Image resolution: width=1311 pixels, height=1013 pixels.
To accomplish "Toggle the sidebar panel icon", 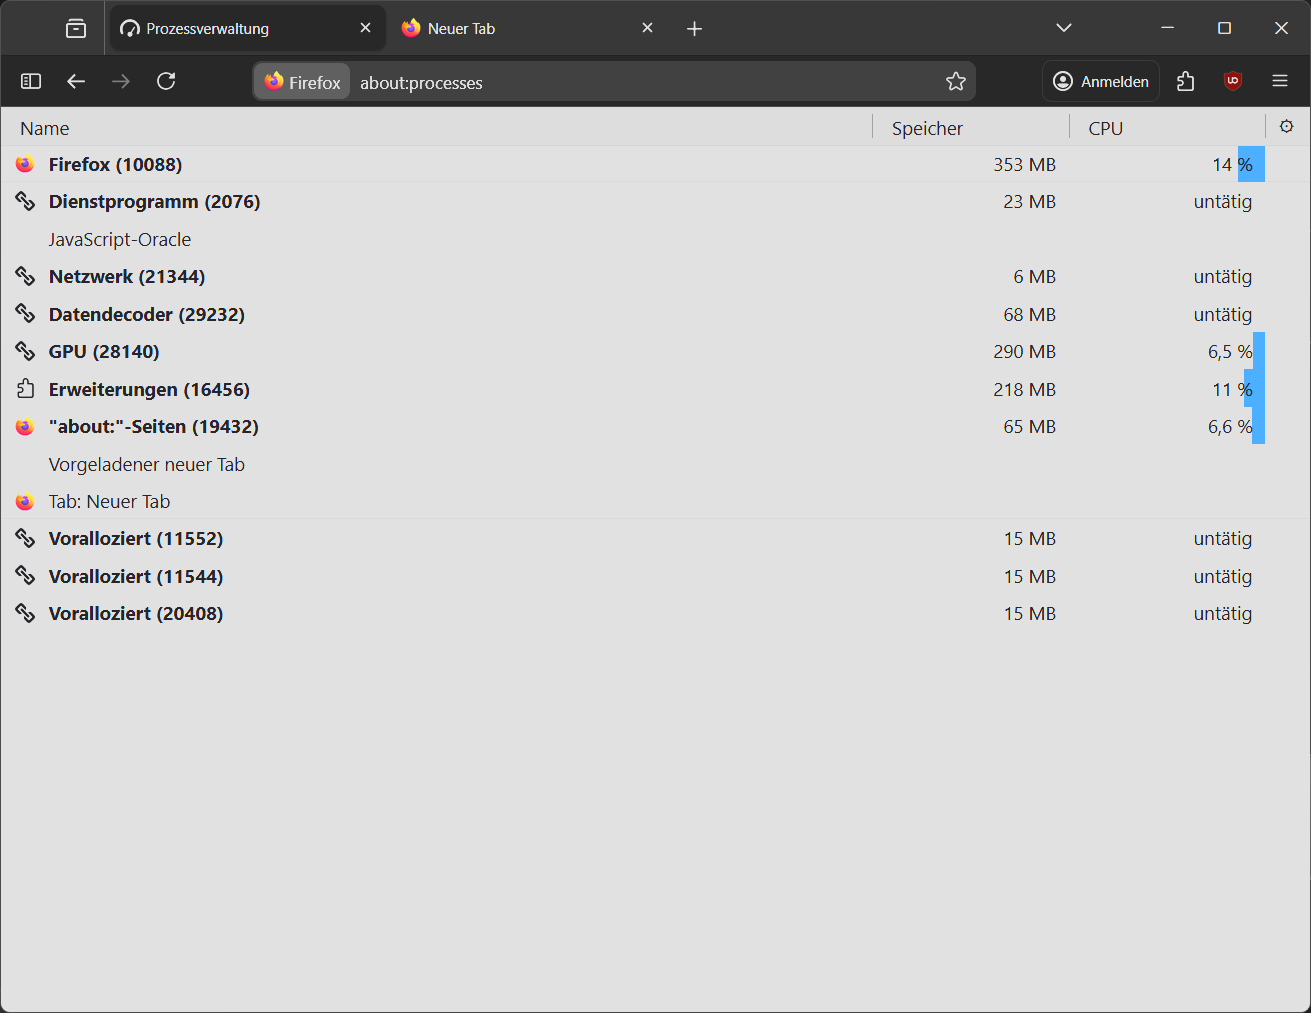I will (x=30, y=81).
